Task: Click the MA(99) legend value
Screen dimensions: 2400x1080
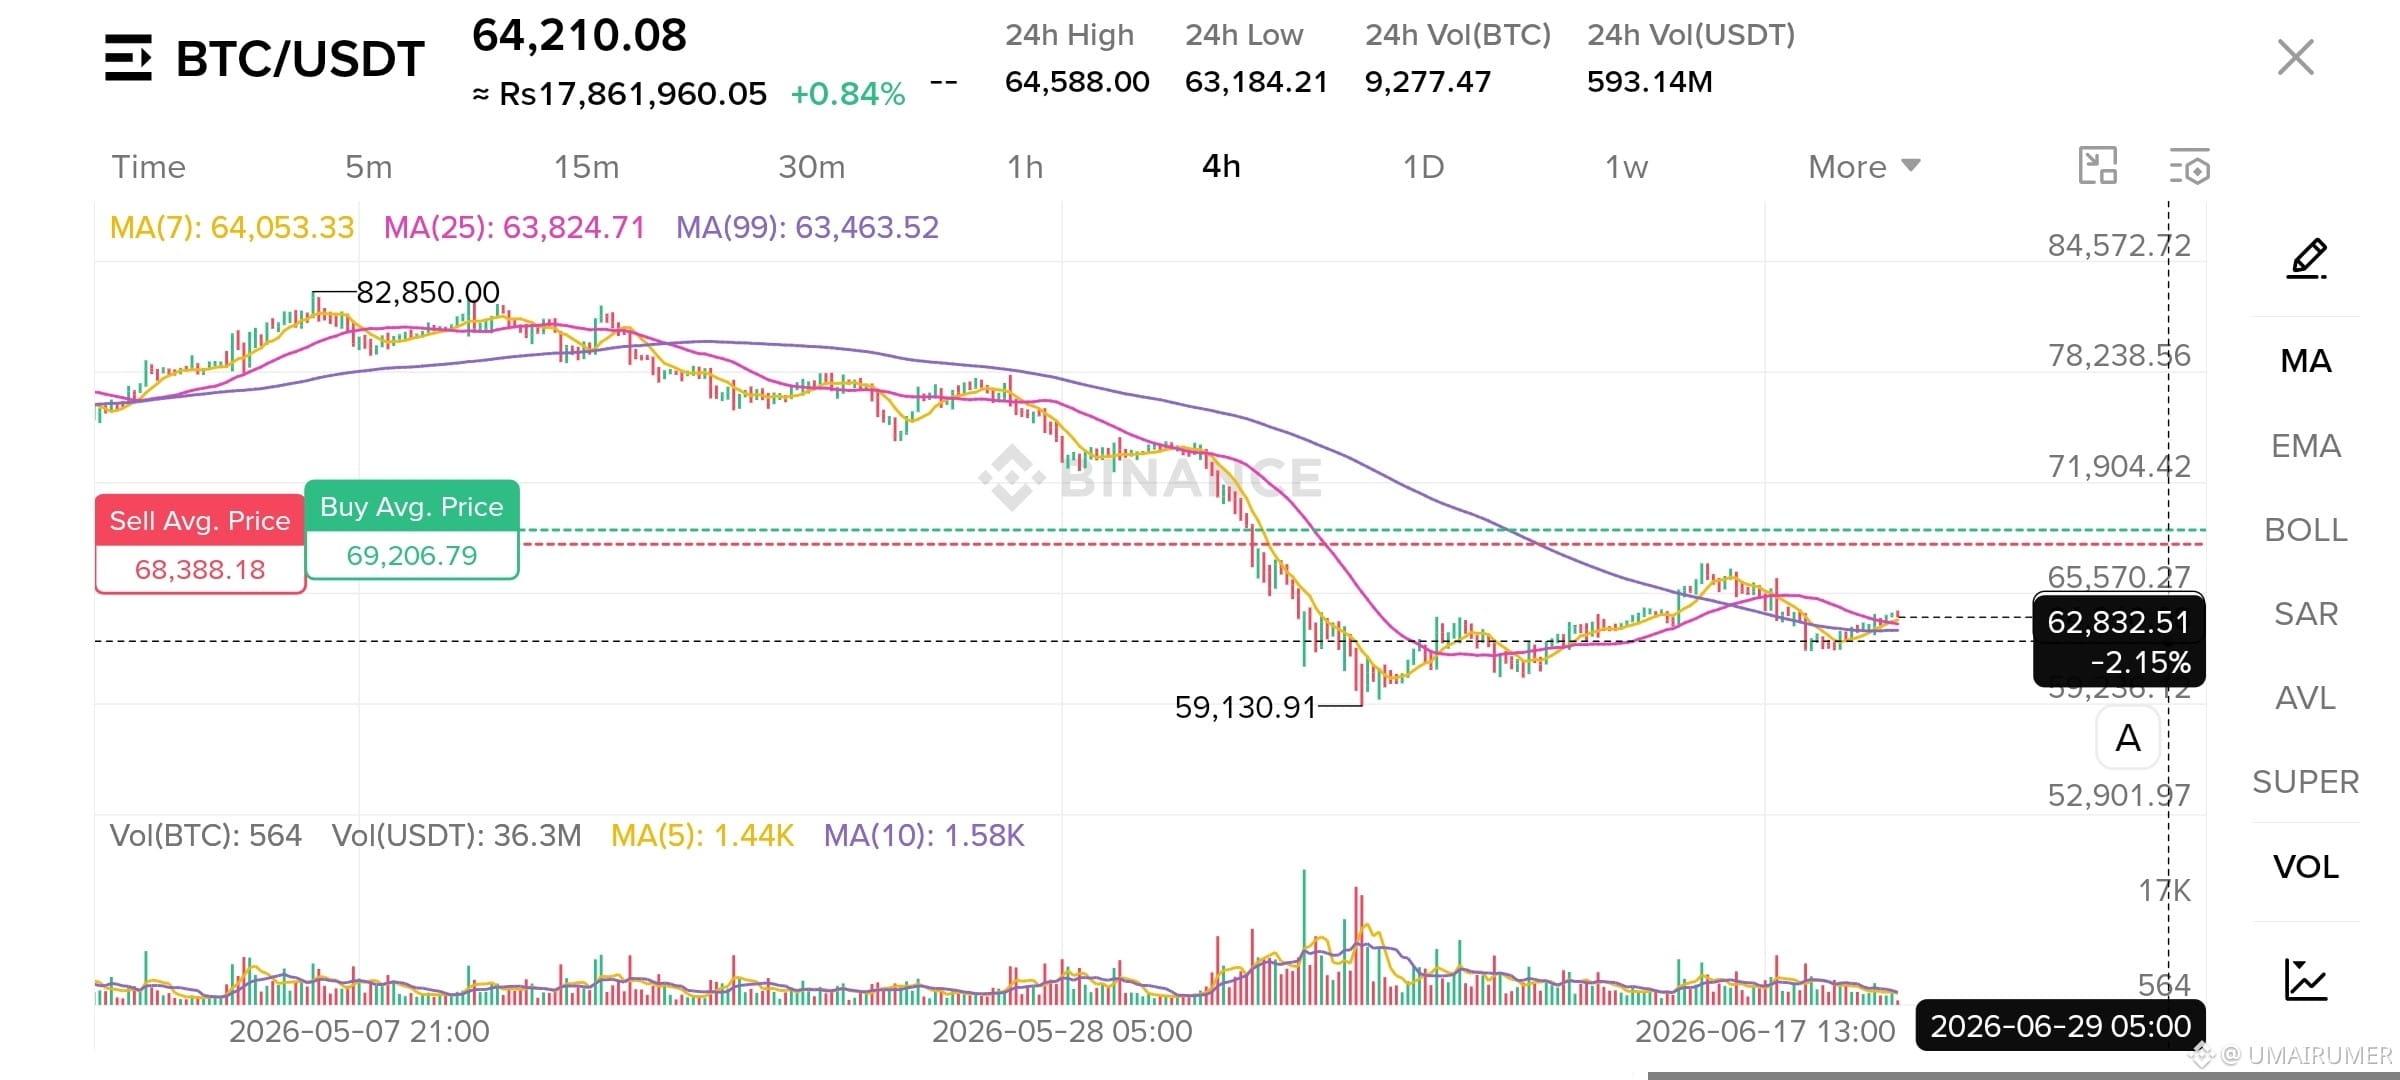Action: click(807, 227)
